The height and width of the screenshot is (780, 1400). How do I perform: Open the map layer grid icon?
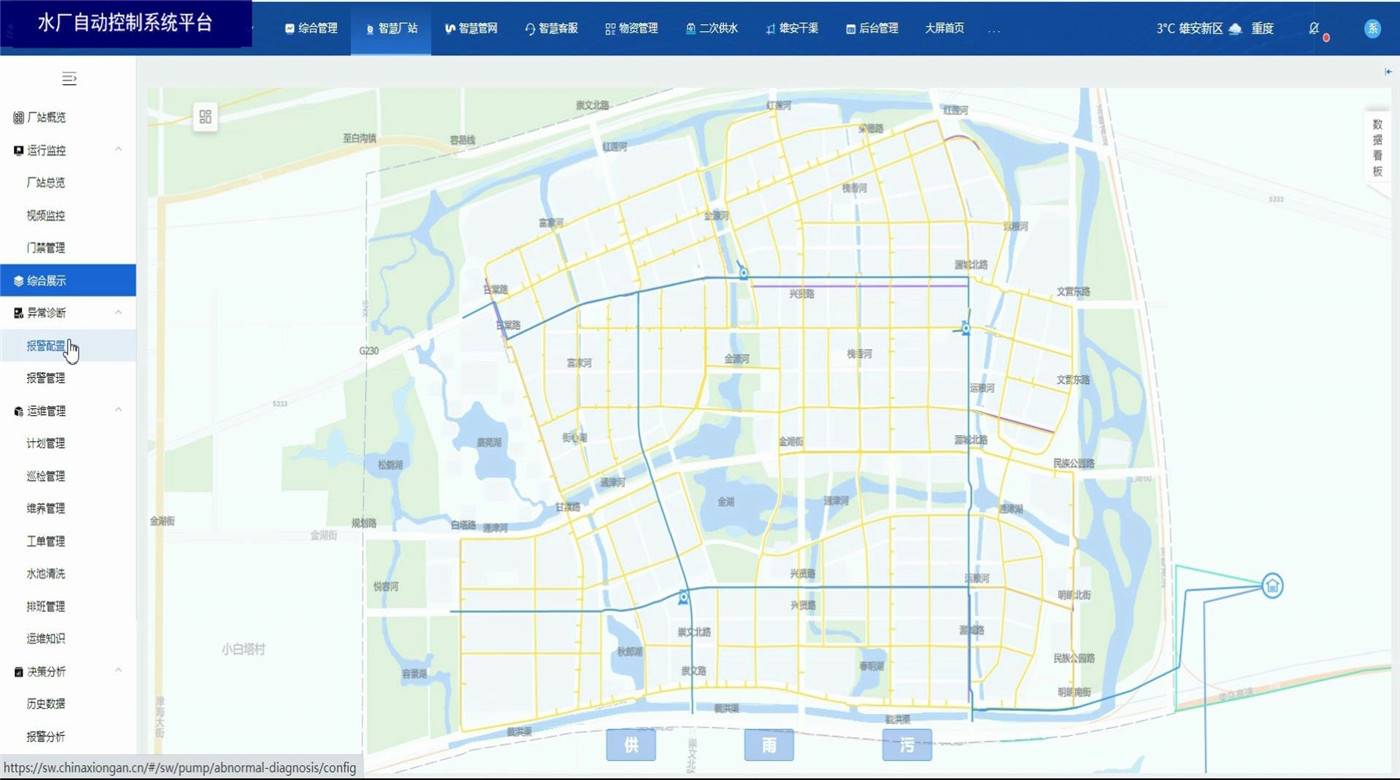click(205, 117)
